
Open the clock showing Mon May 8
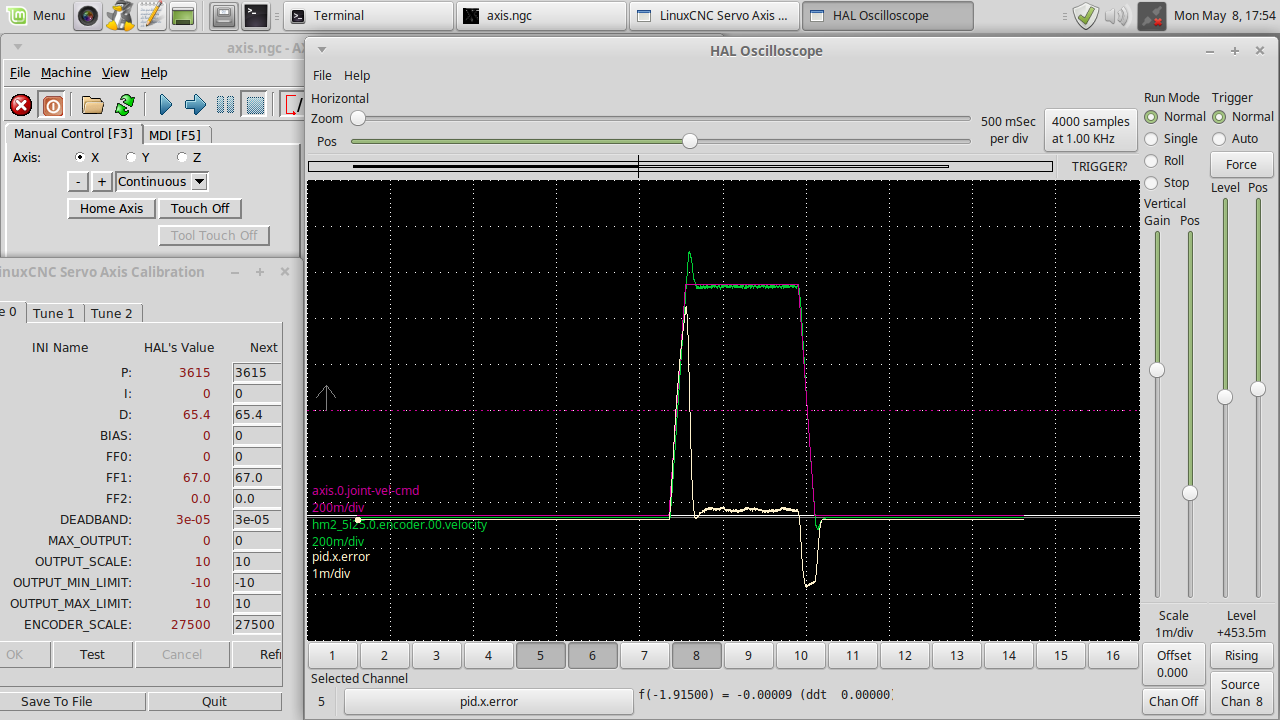tap(1224, 15)
